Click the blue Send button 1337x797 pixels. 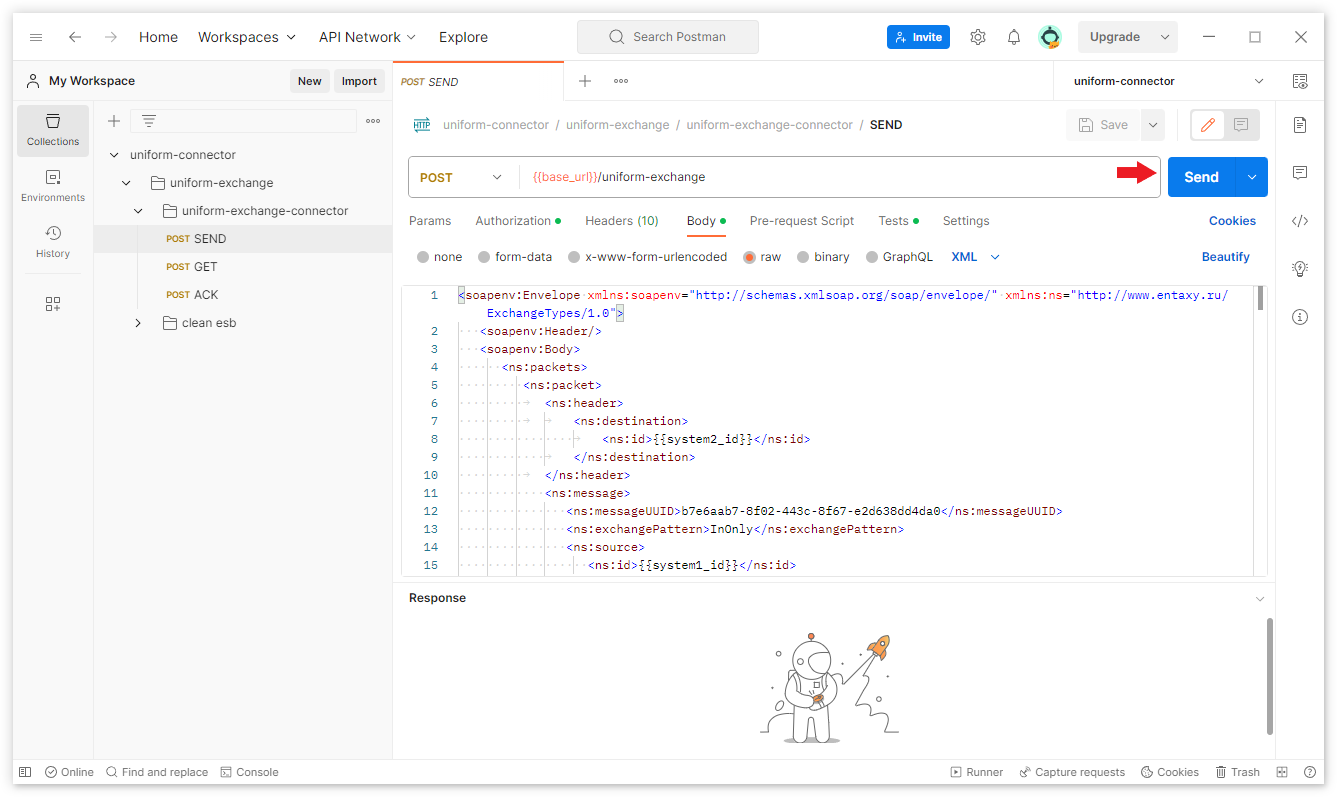coord(1201,177)
